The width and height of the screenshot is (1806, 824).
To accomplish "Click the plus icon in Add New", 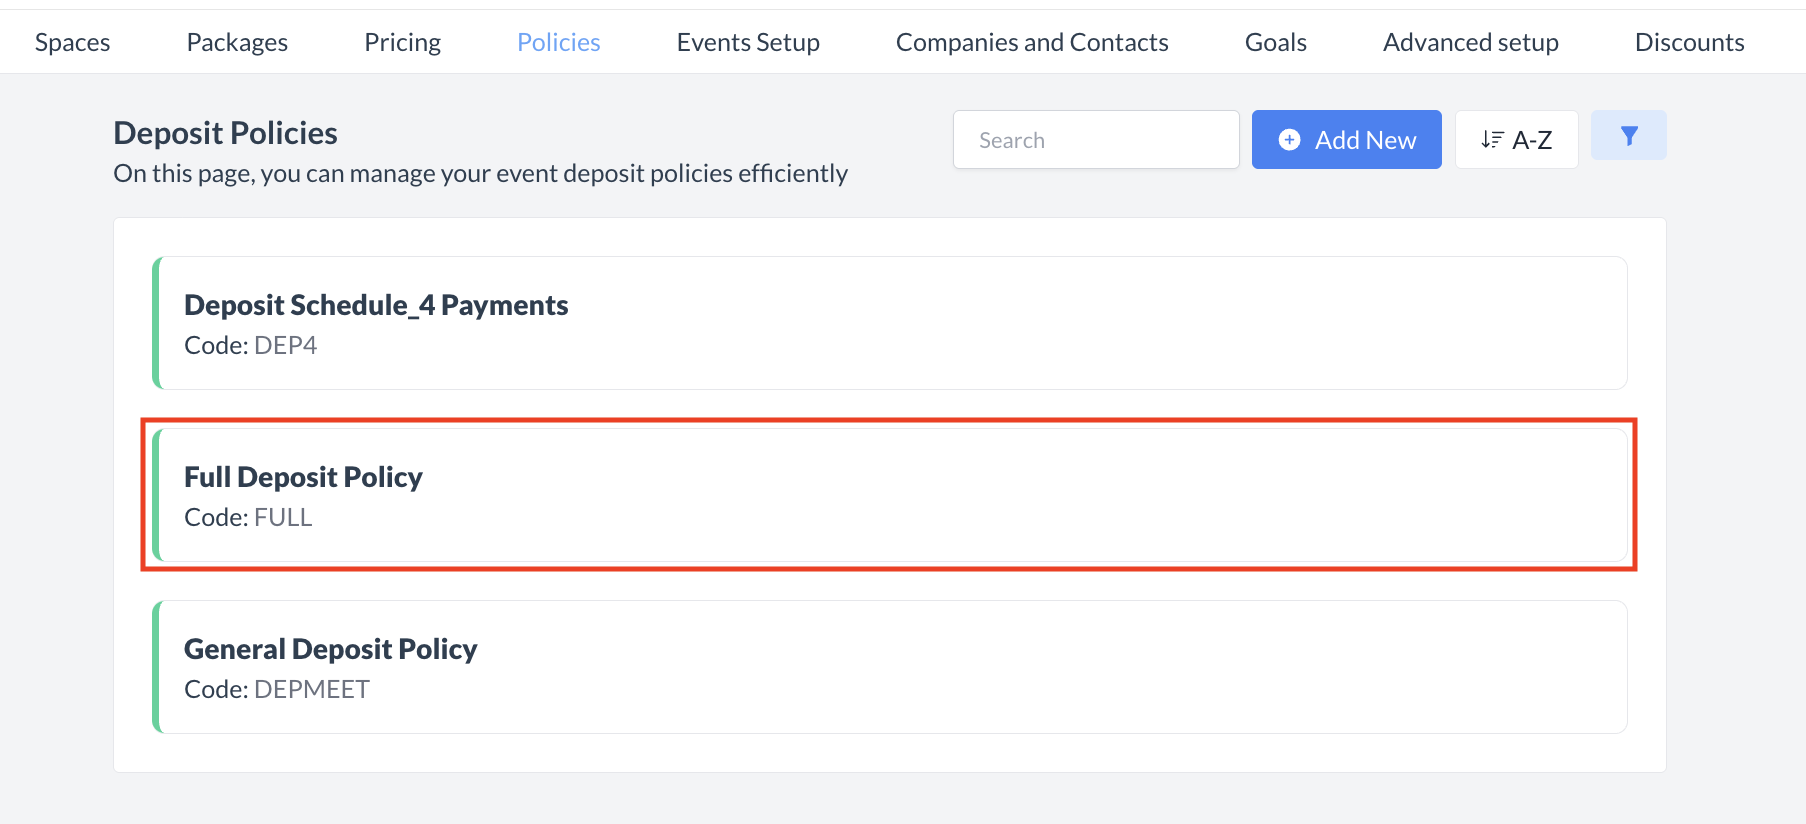I will [1290, 140].
